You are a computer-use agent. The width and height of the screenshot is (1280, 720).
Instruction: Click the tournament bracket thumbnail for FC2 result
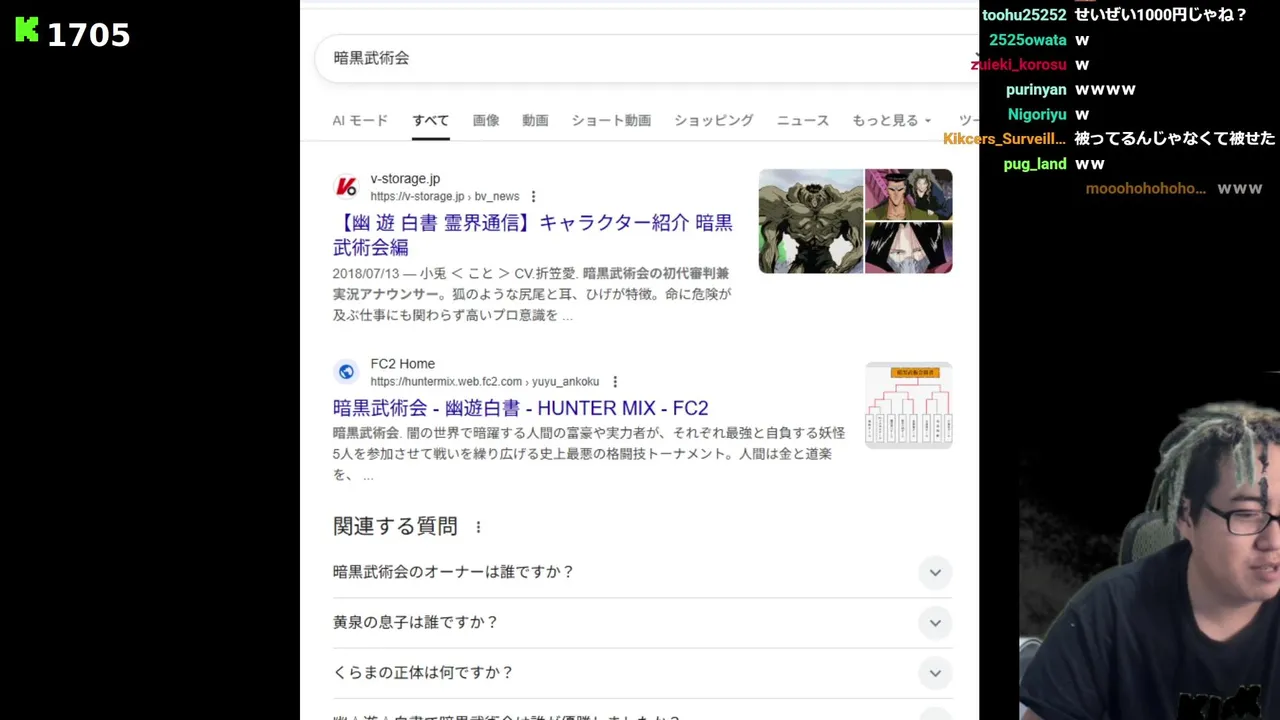point(908,405)
